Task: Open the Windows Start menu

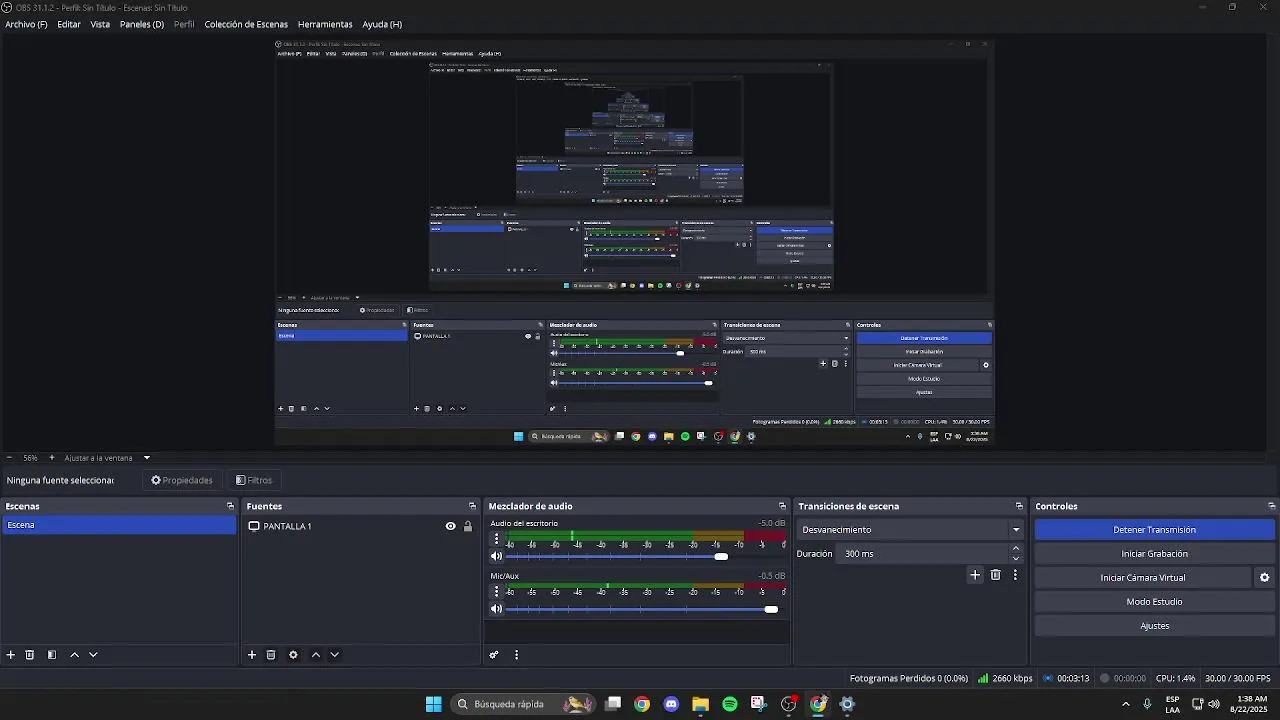Action: 434,704
